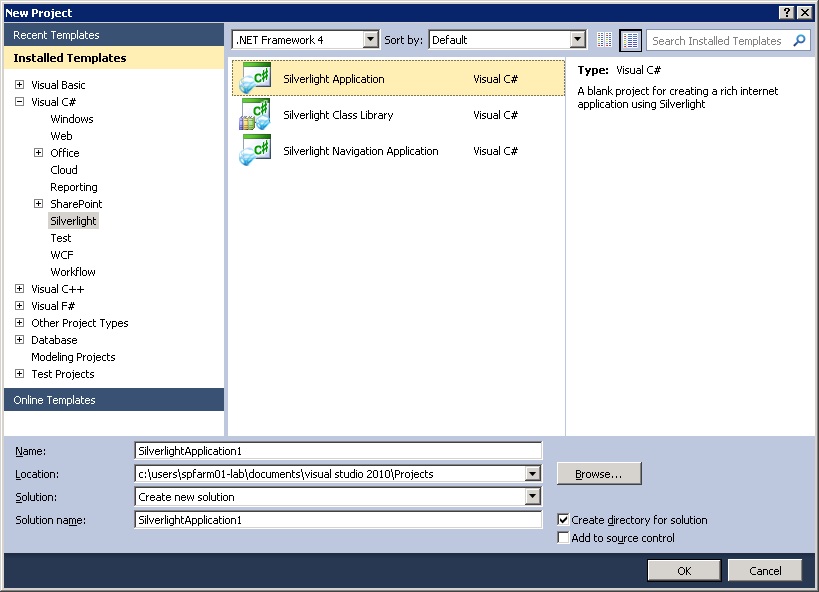Viewport: 819px width, 592px height.
Task: Click the Solution name text field
Action: click(x=338, y=520)
